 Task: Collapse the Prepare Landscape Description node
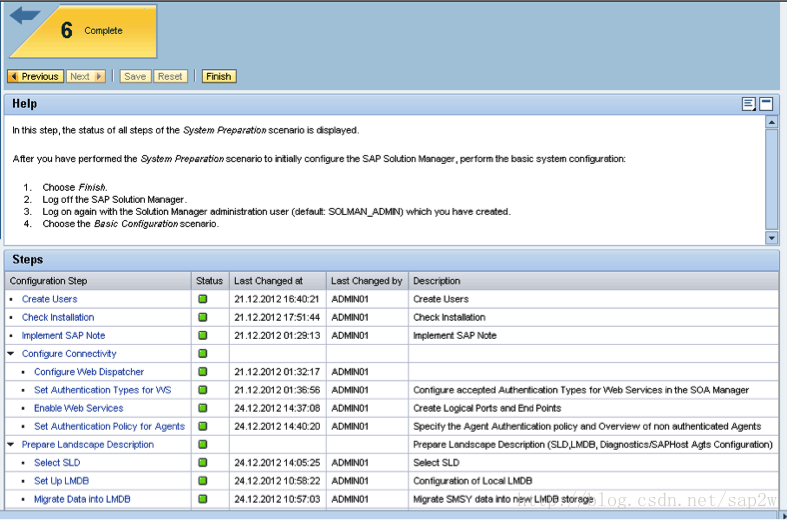pos(11,445)
